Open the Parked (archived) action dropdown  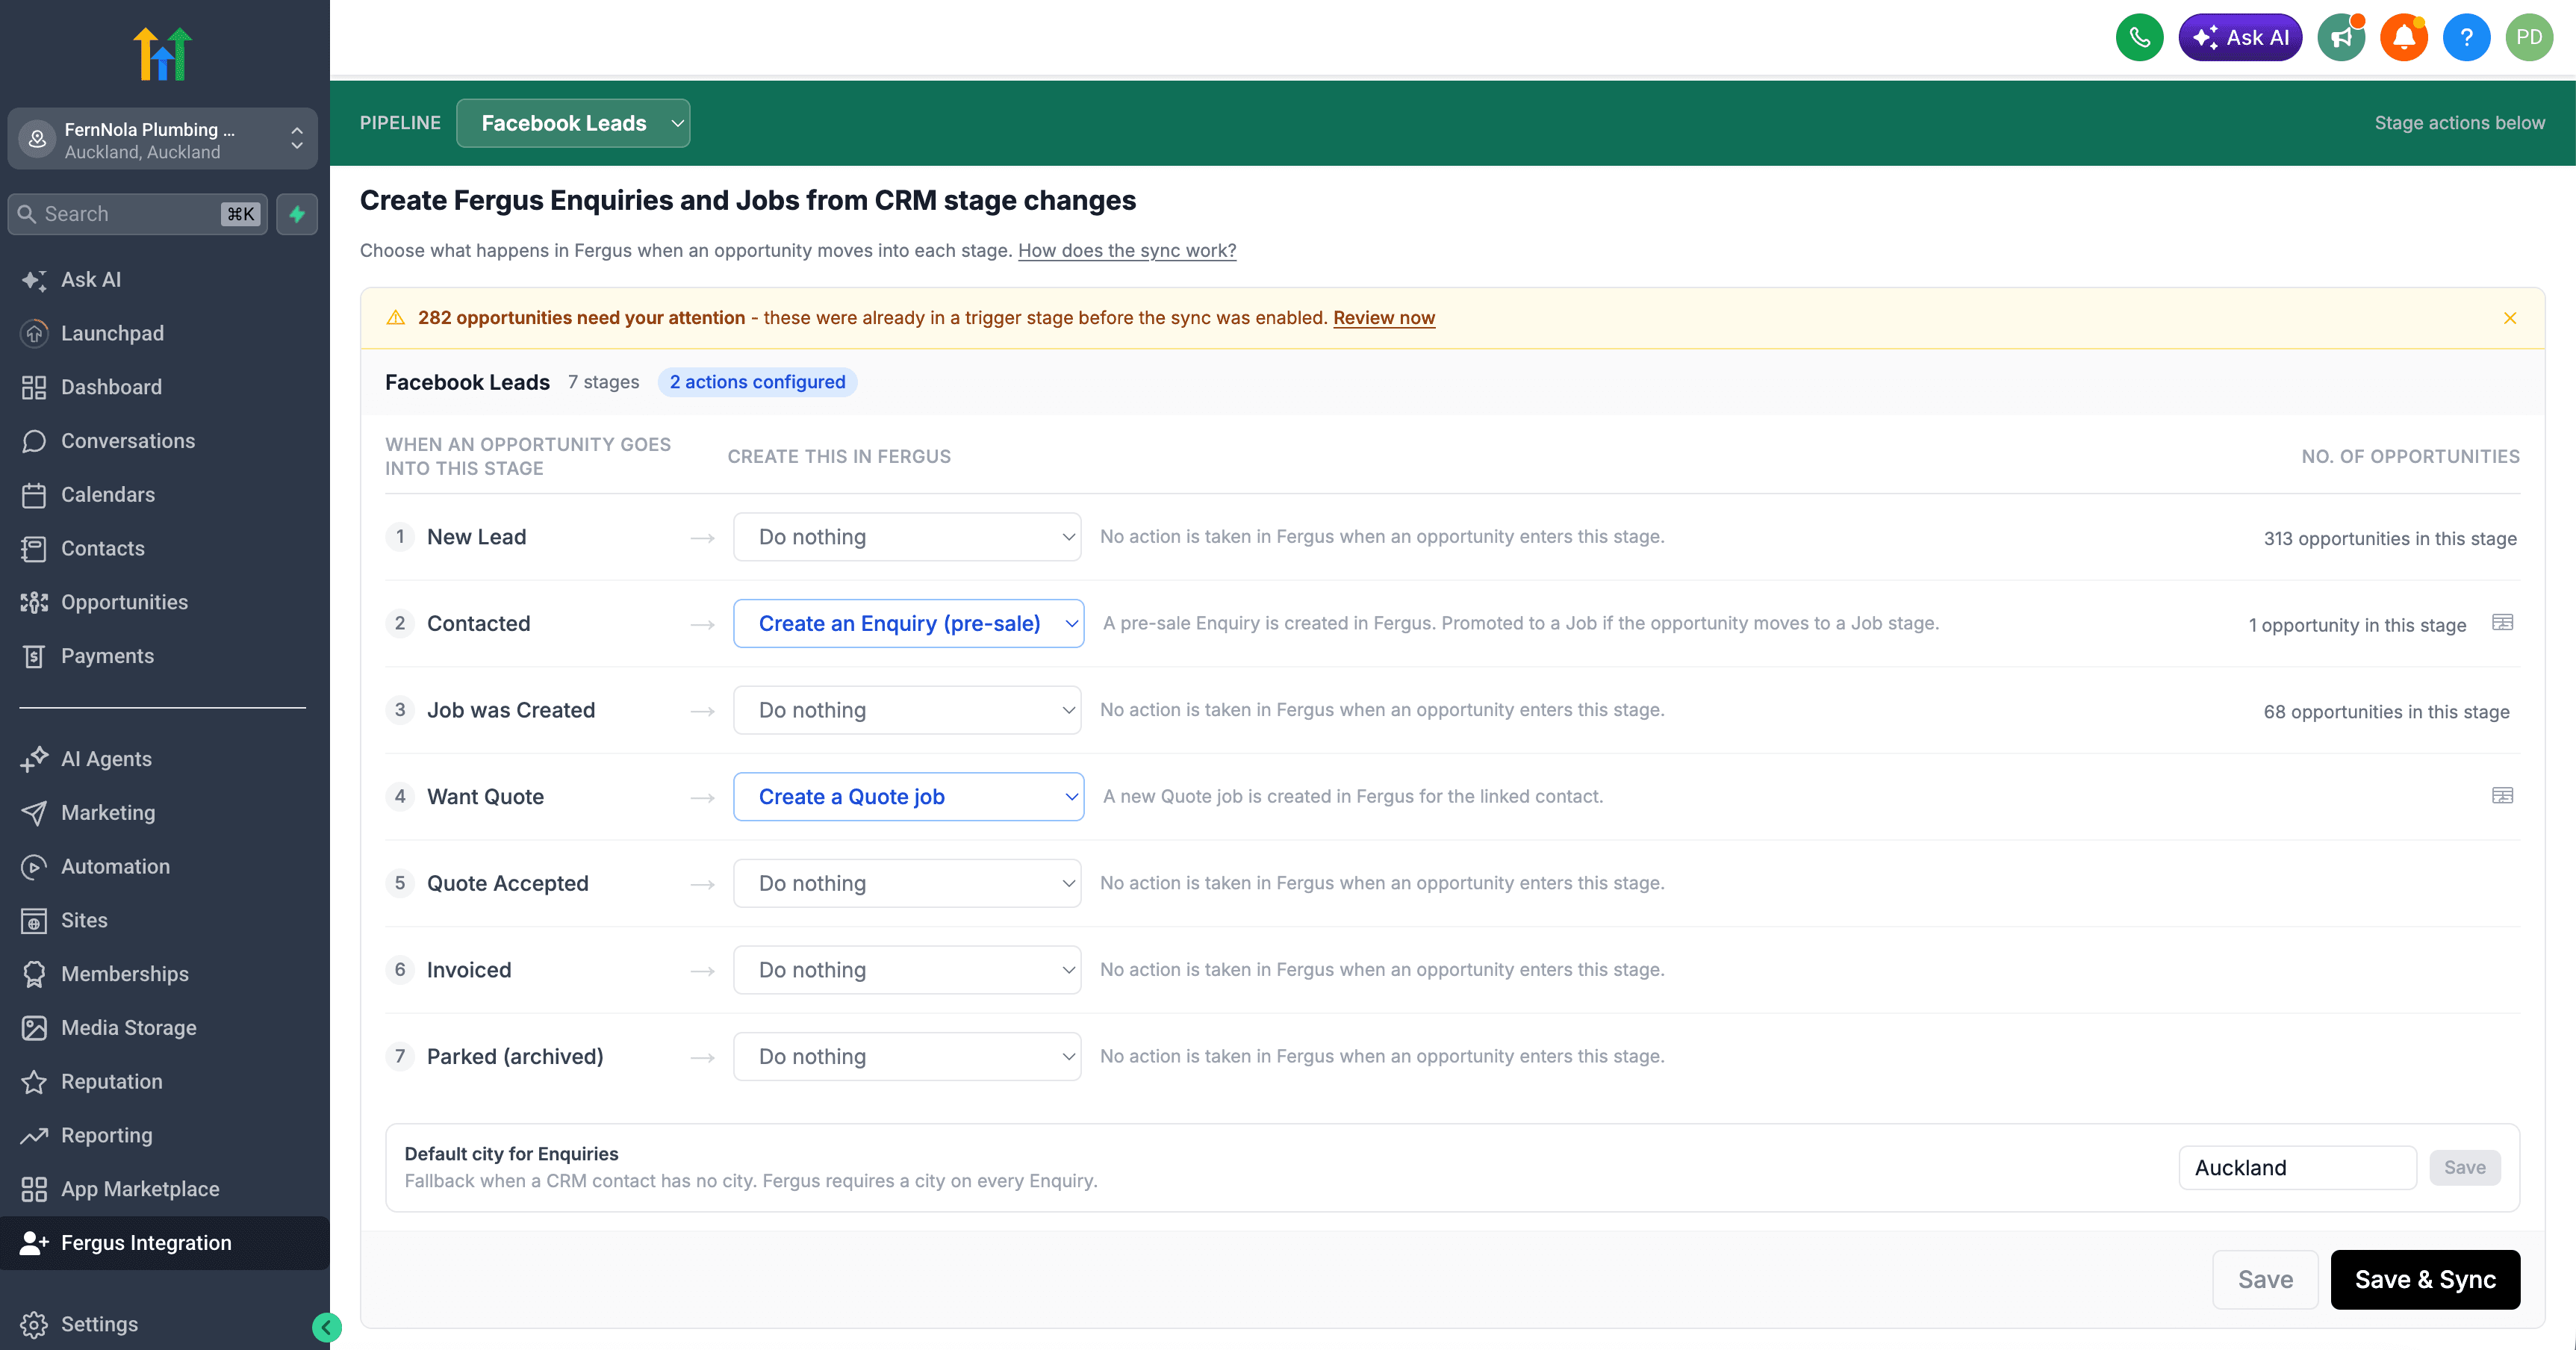pyautogui.click(x=907, y=1057)
